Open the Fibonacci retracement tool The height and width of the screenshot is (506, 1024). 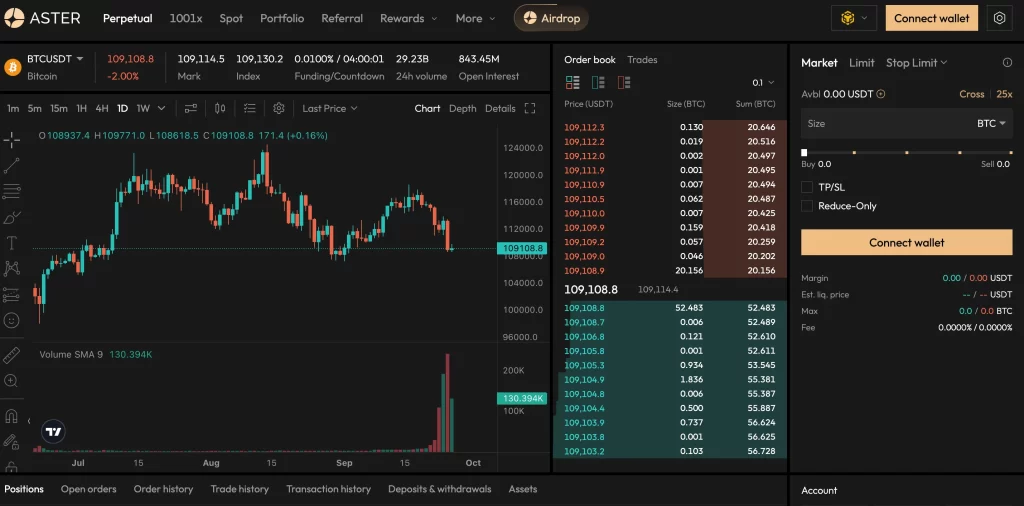click(x=11, y=191)
